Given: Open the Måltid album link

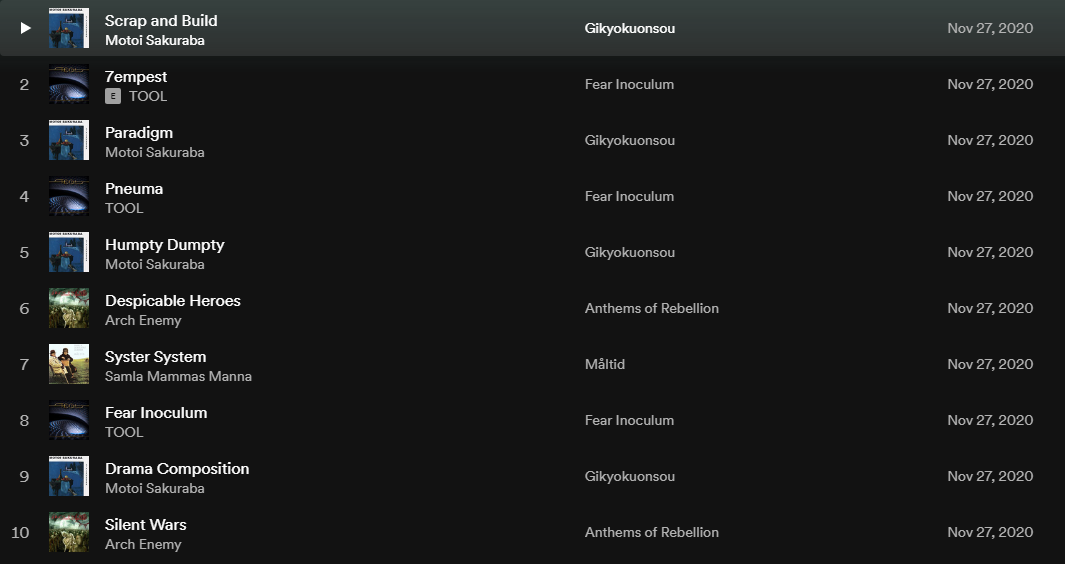Looking at the screenshot, I should click(605, 364).
